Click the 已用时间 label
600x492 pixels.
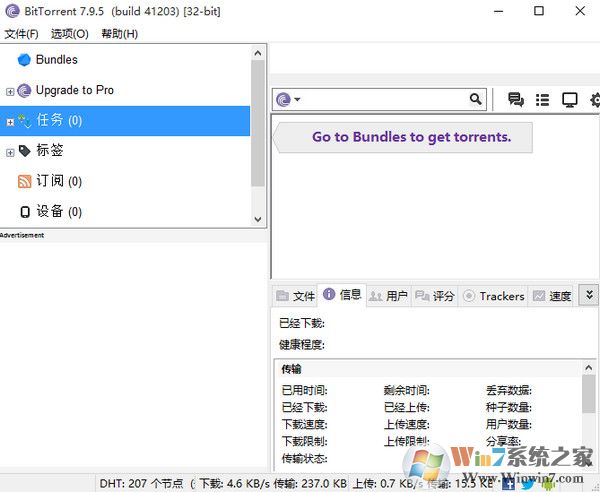pos(305,390)
